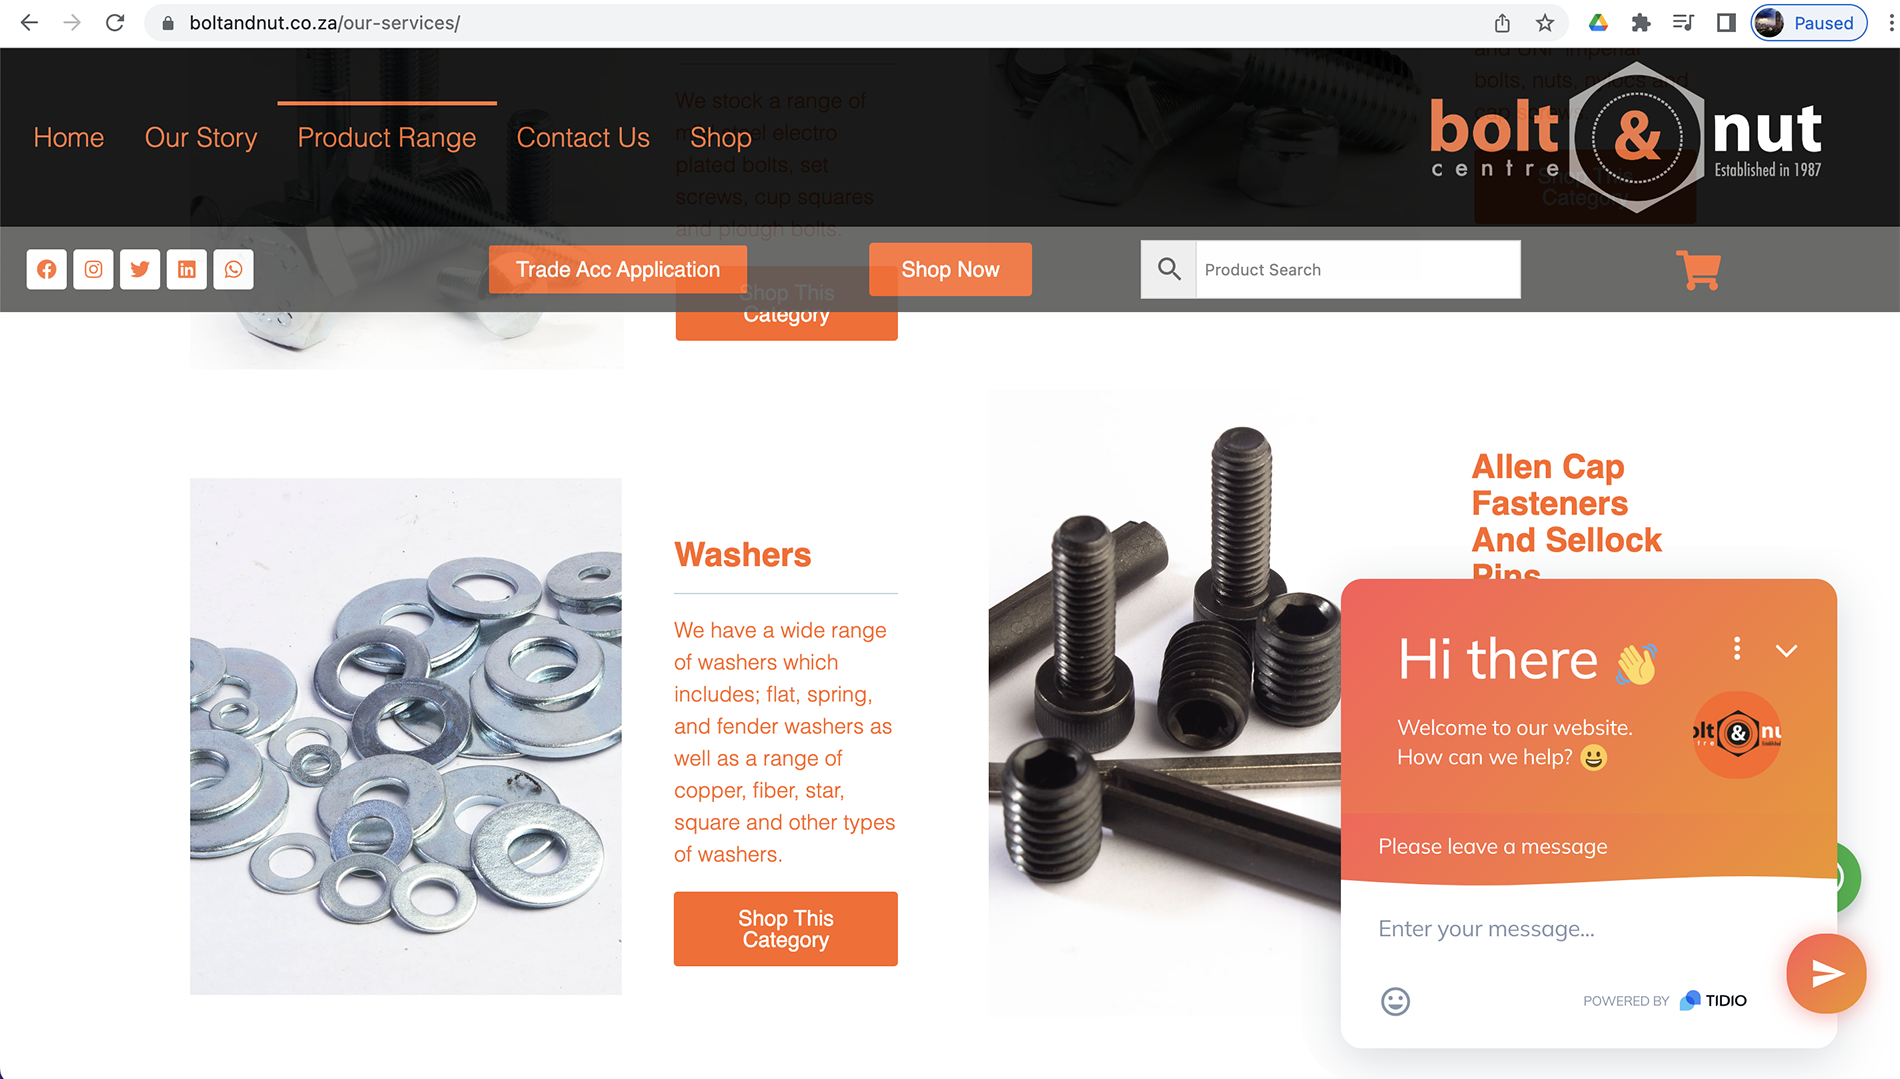This screenshot has width=1900, height=1079.
Task: Open the LinkedIn social icon
Action: [x=187, y=269]
